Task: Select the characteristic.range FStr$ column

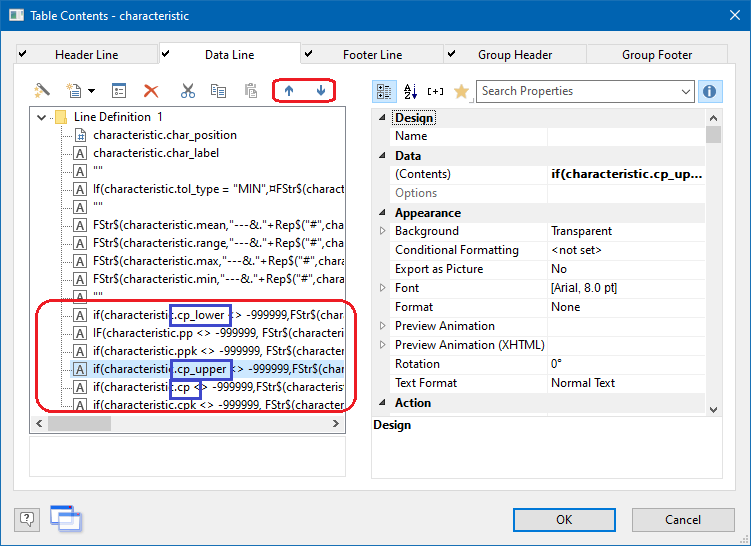Action: pos(218,243)
